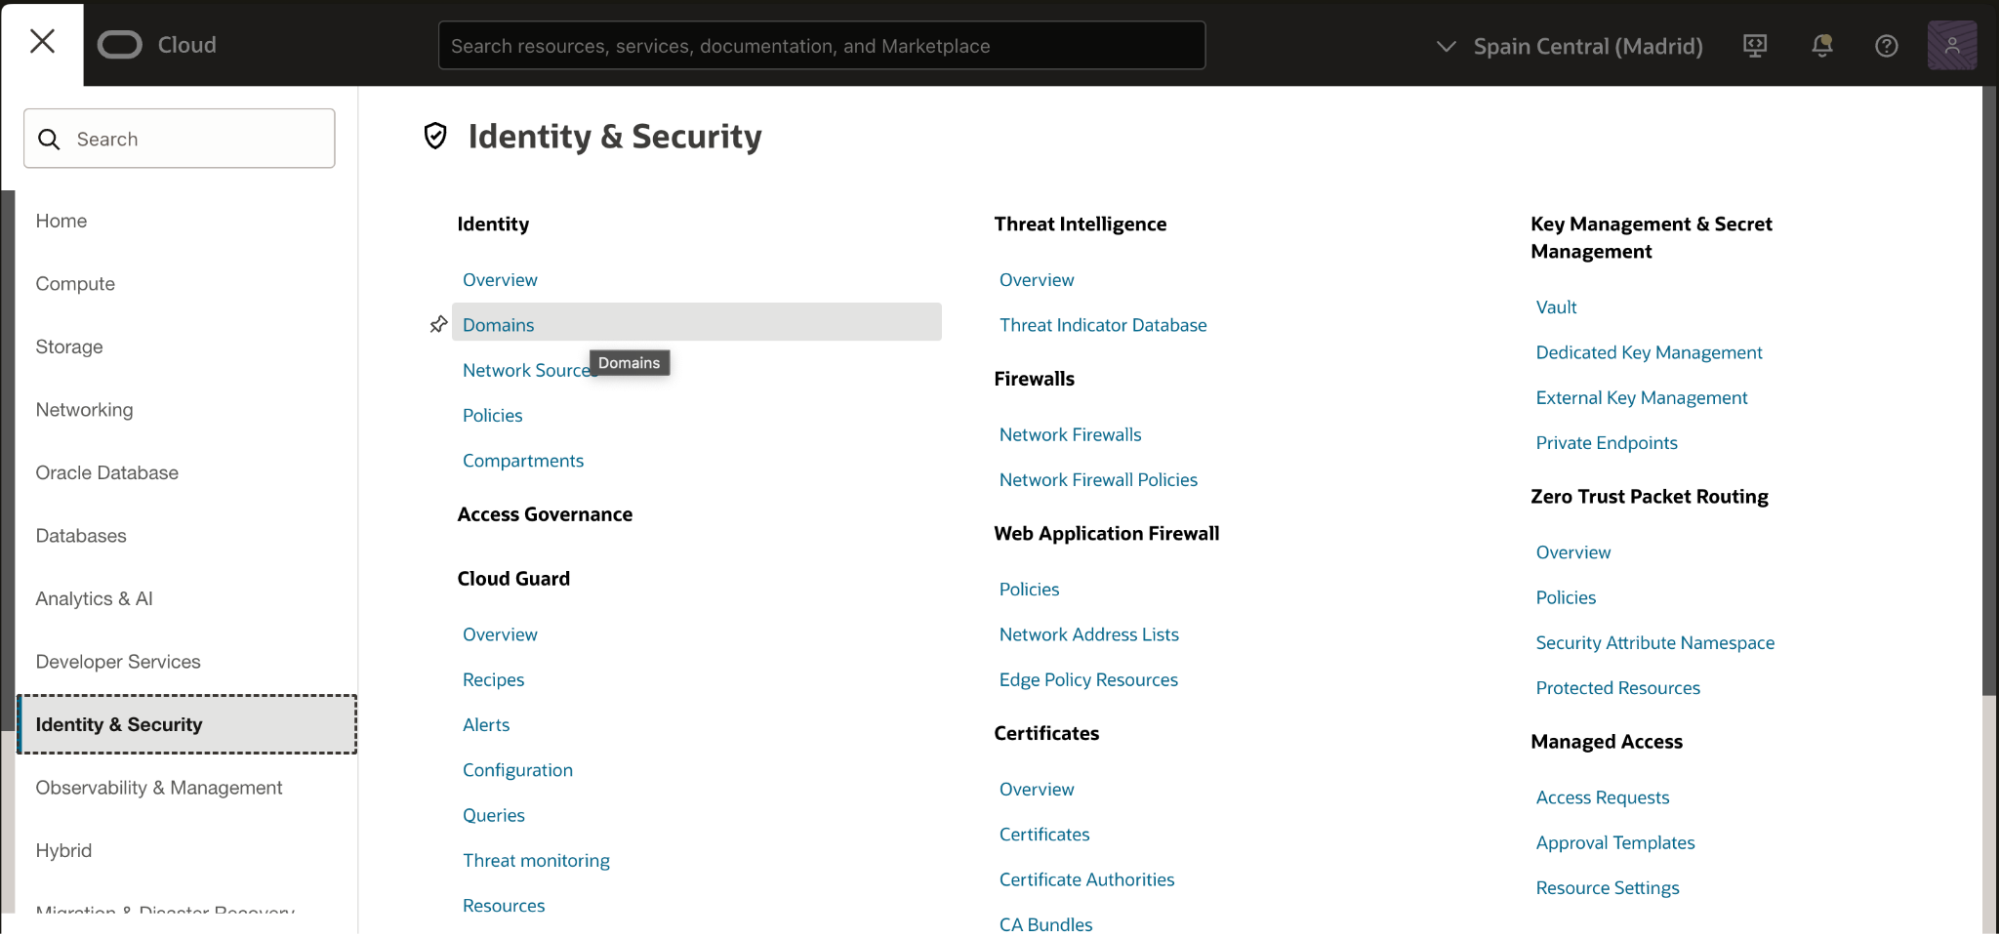Open the Network Firewalls link
This screenshot has height=935, width=1999.
pyautogui.click(x=1070, y=435)
